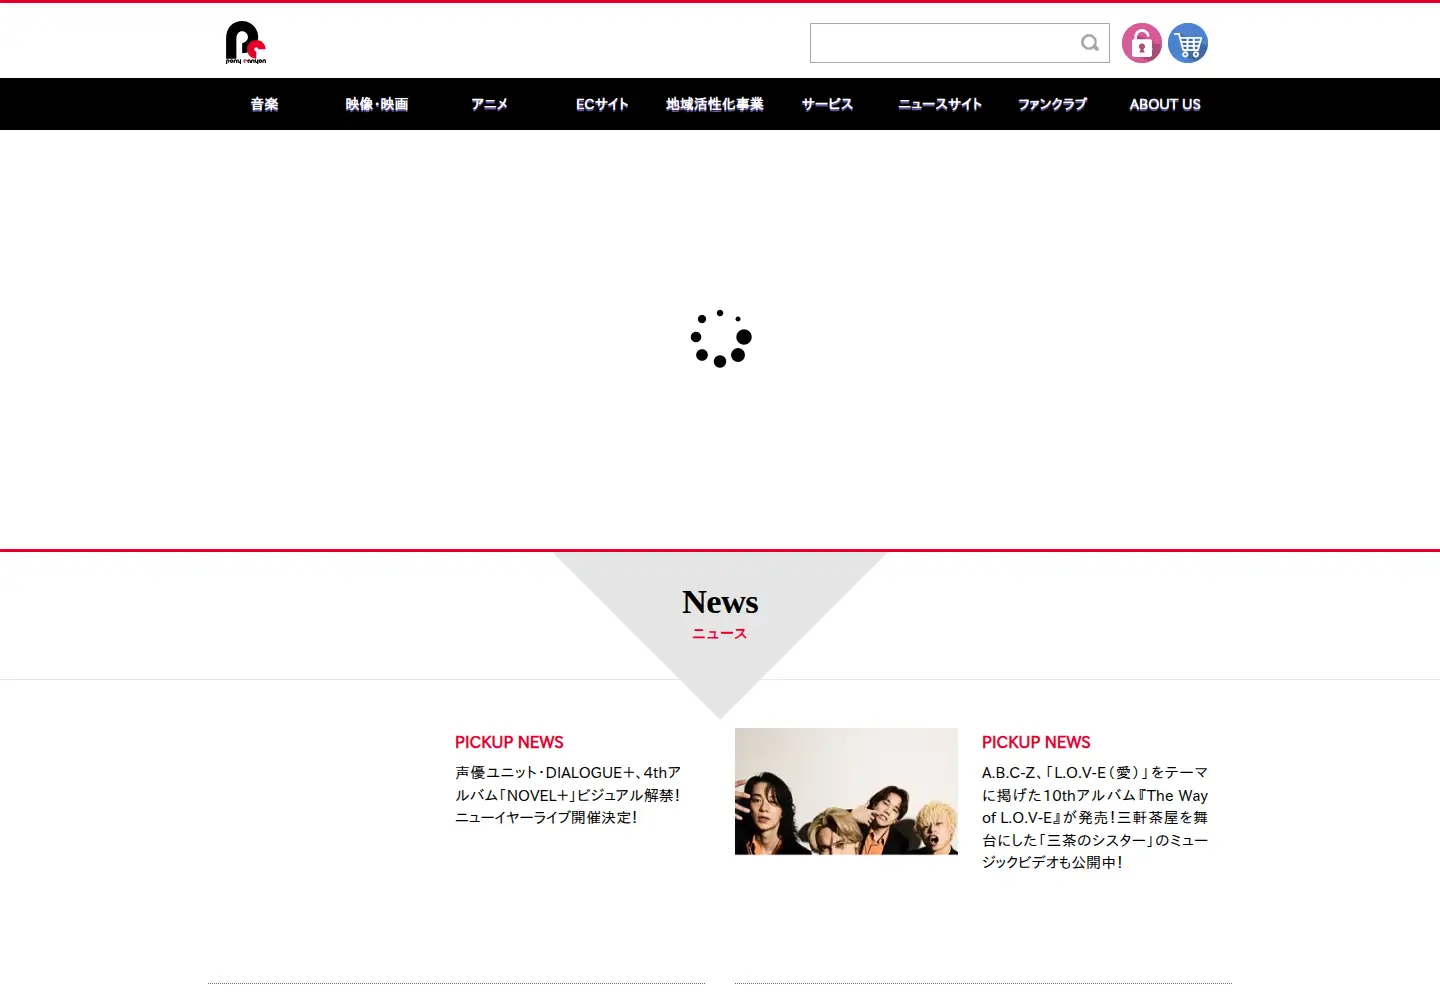Open the ニュースサイト menu
The image size is (1440, 1000).
point(940,104)
